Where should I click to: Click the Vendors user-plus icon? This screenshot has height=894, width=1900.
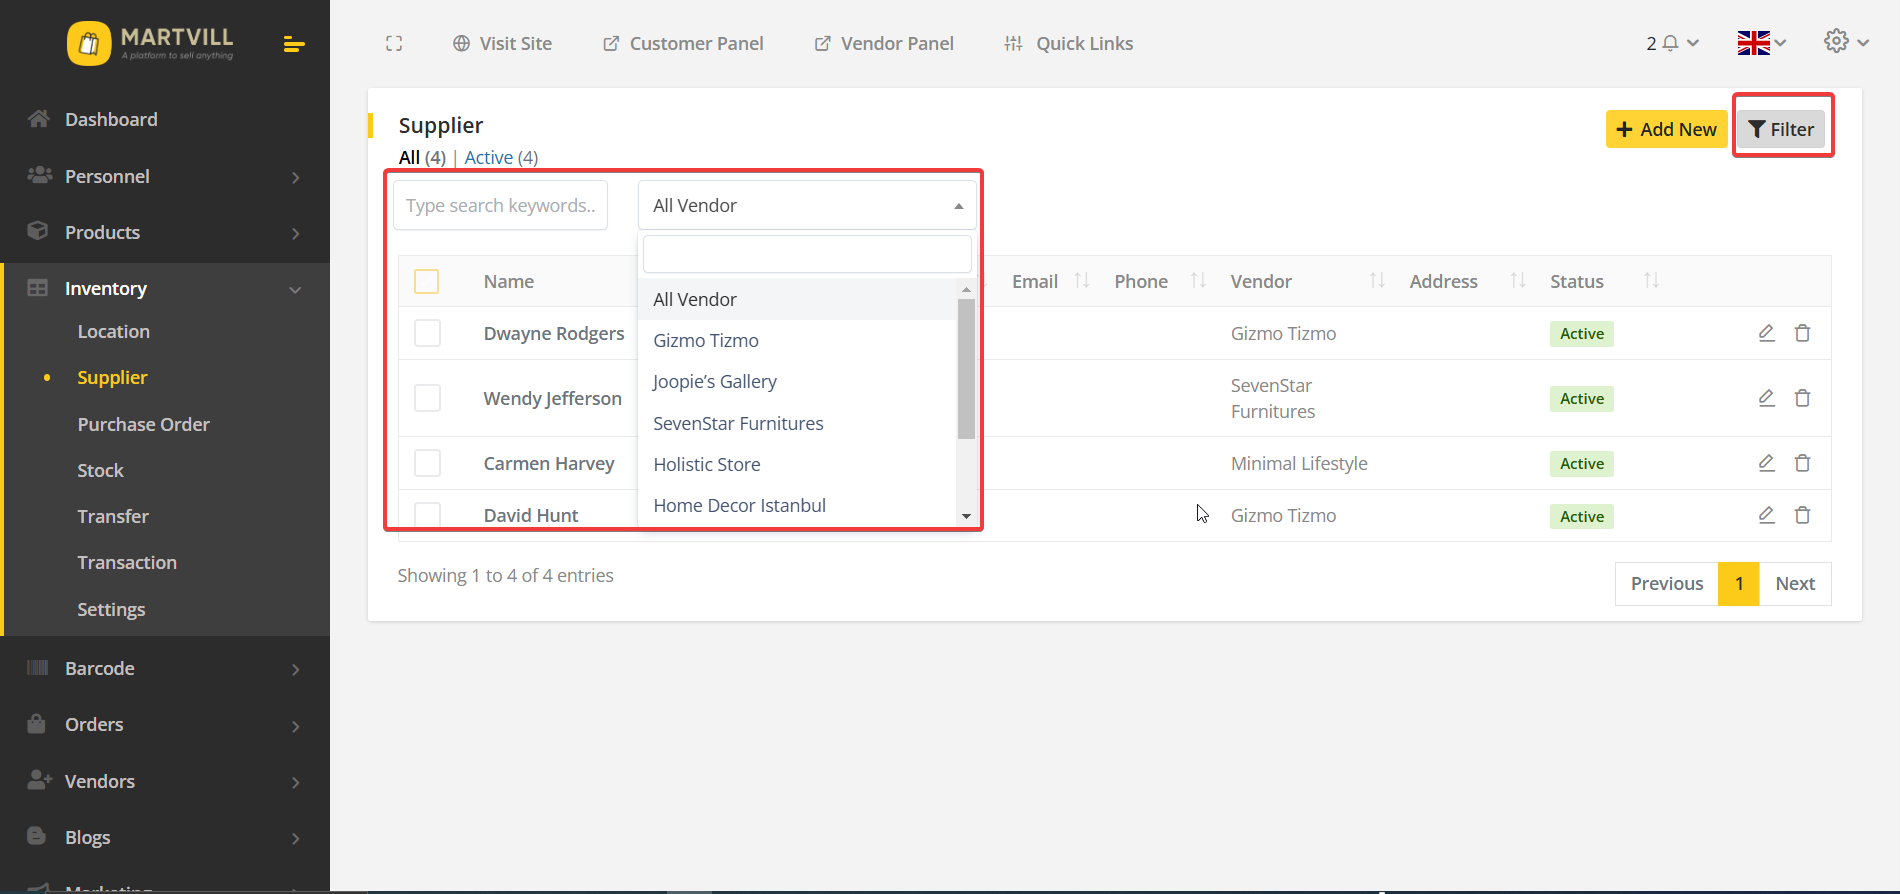pos(39,780)
